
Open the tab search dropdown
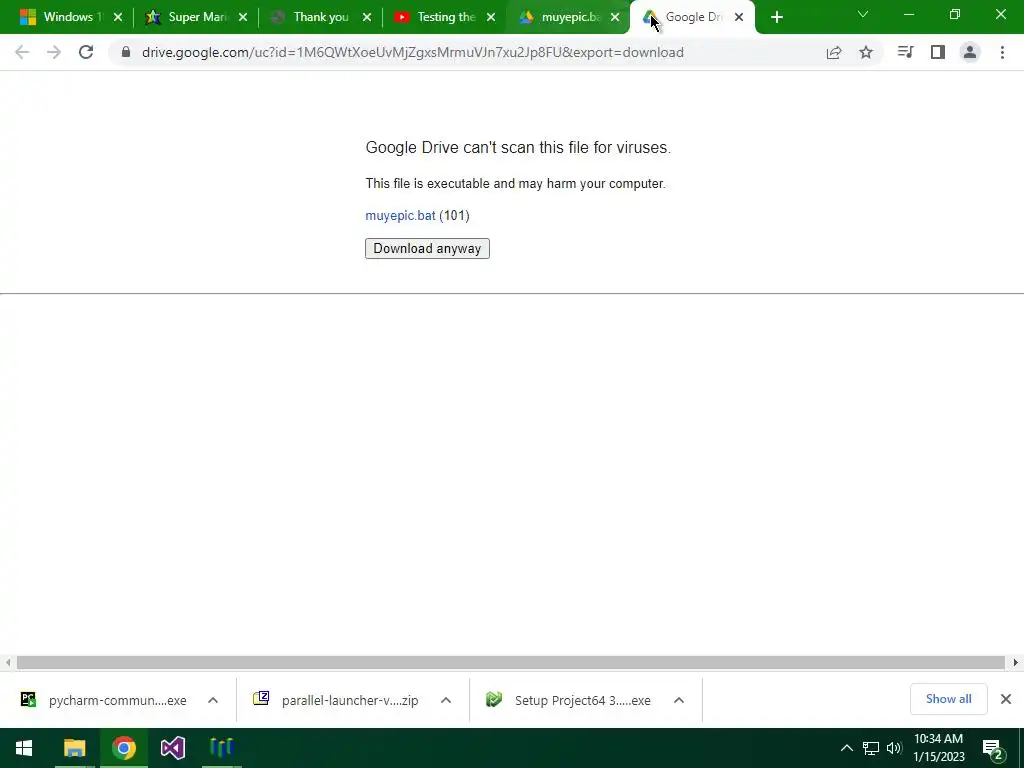tap(863, 14)
